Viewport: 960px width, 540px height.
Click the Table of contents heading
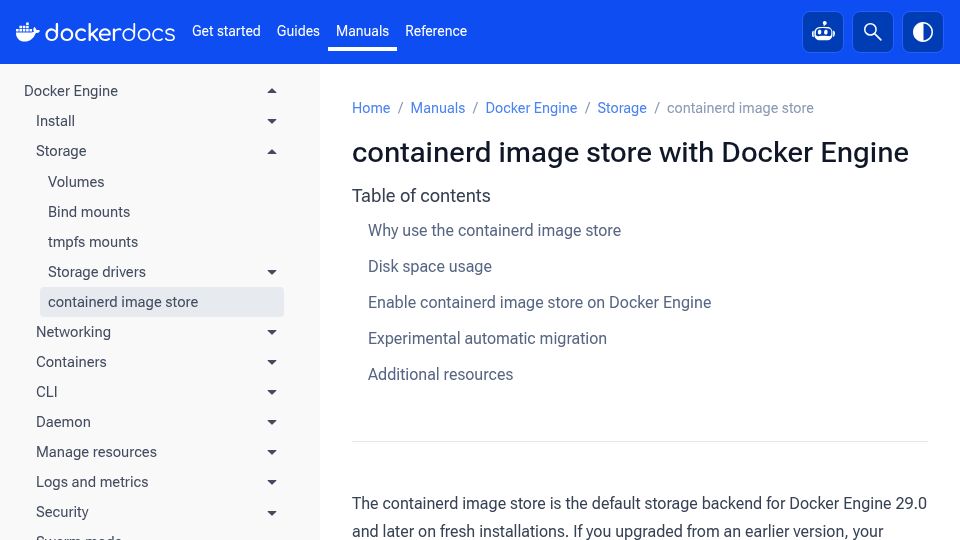click(421, 196)
